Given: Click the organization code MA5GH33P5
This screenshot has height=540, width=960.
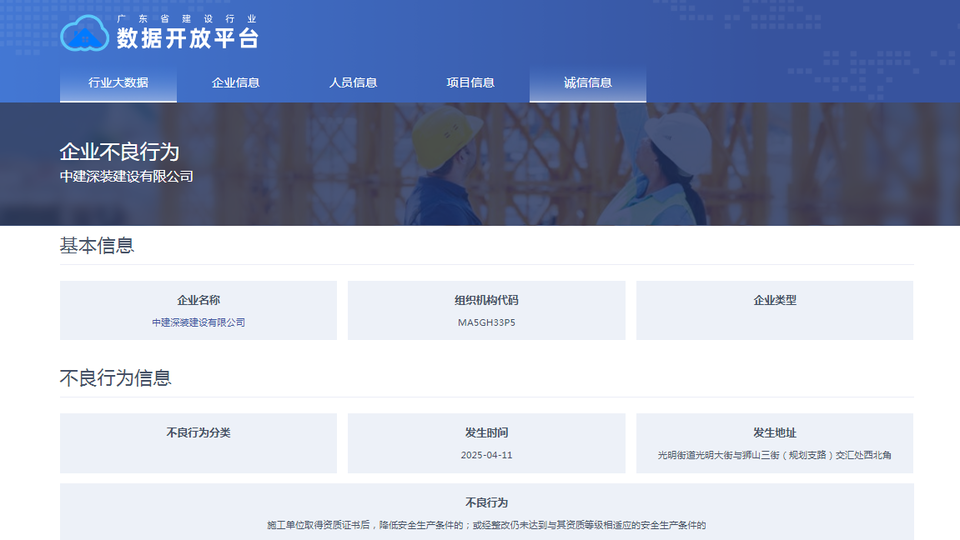Looking at the screenshot, I should 486,323.
